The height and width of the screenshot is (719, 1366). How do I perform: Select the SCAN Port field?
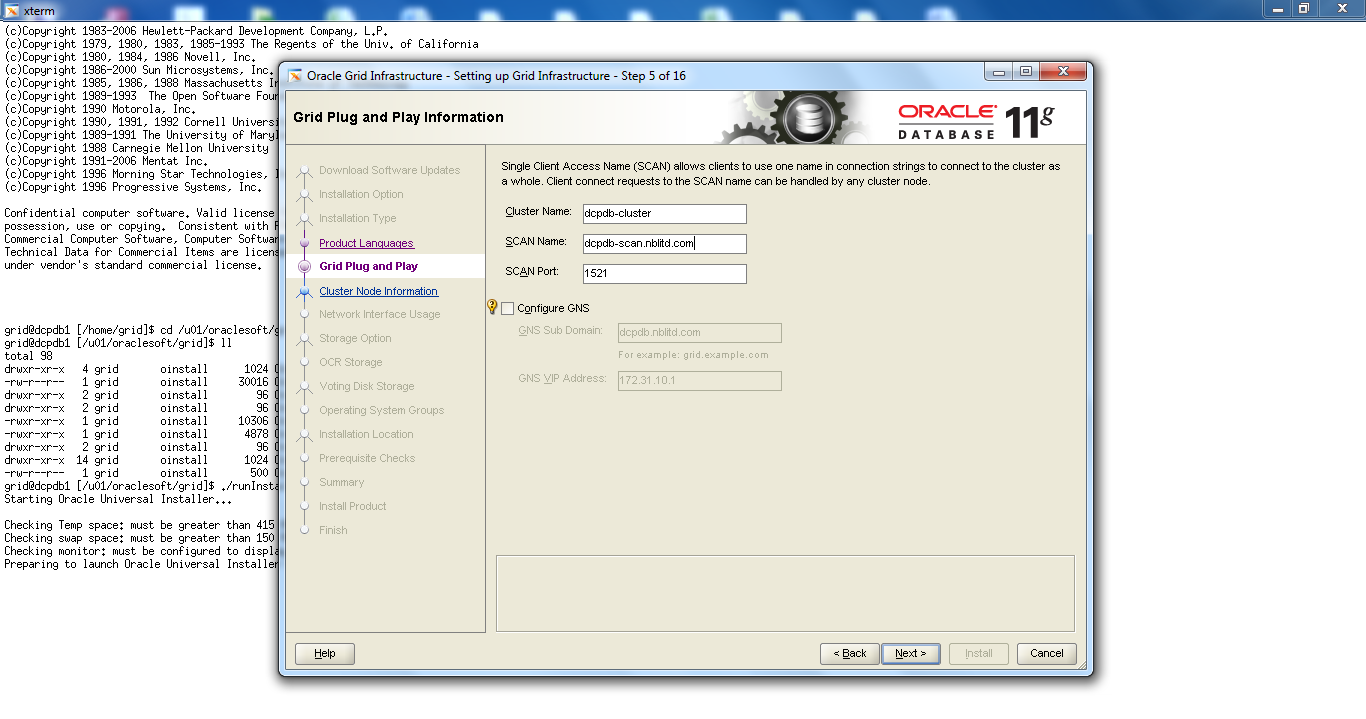[665, 274]
